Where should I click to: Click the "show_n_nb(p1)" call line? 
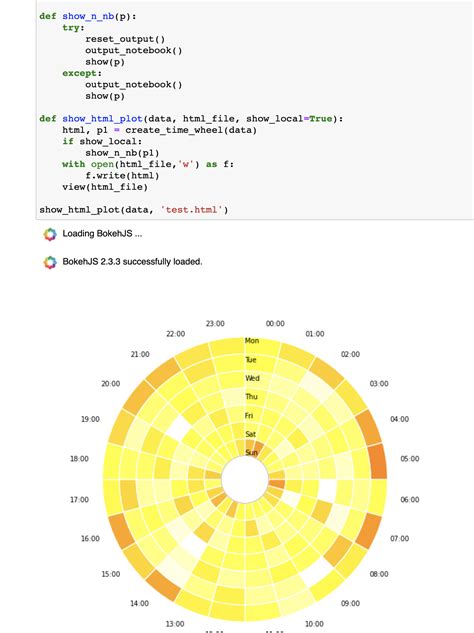(122, 153)
